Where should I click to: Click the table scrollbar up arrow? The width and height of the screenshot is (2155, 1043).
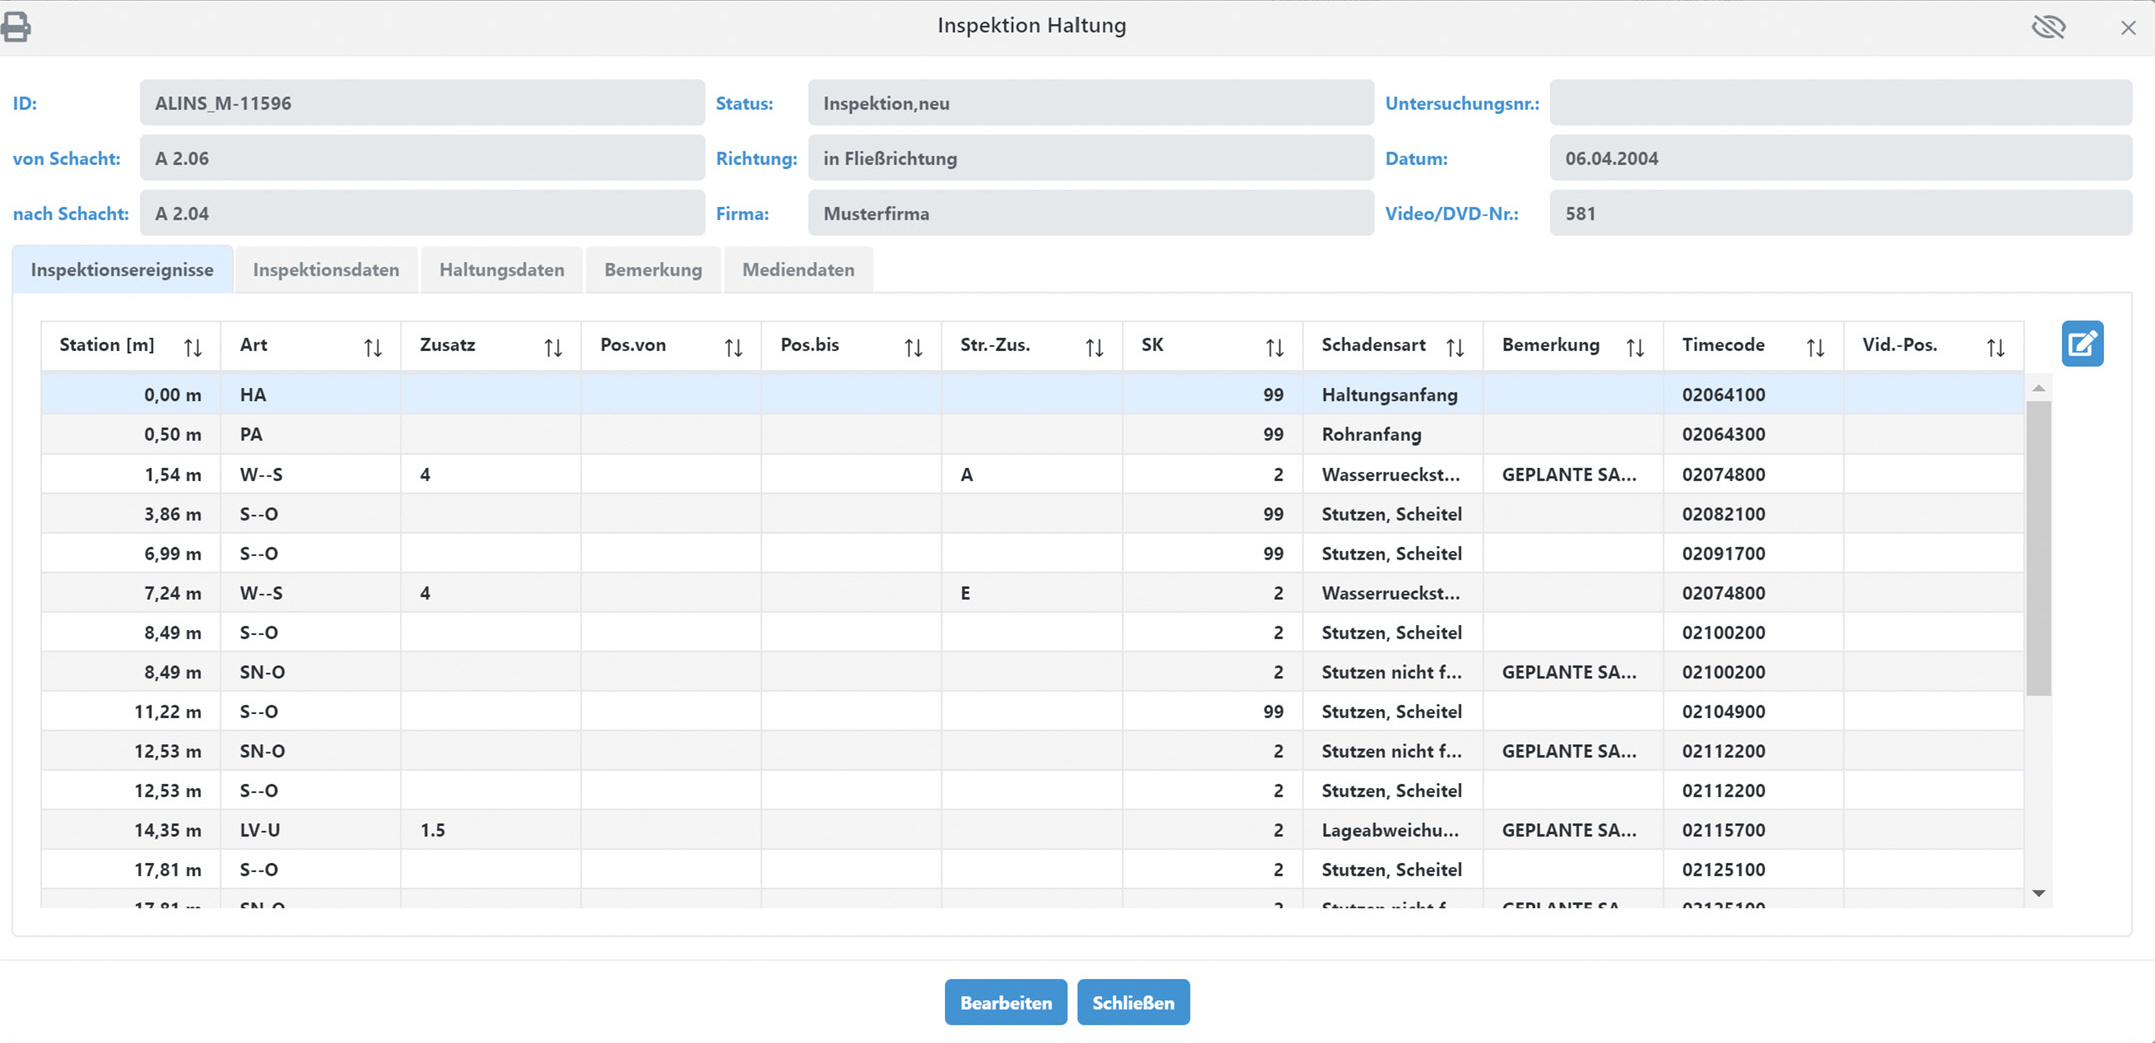2039,388
